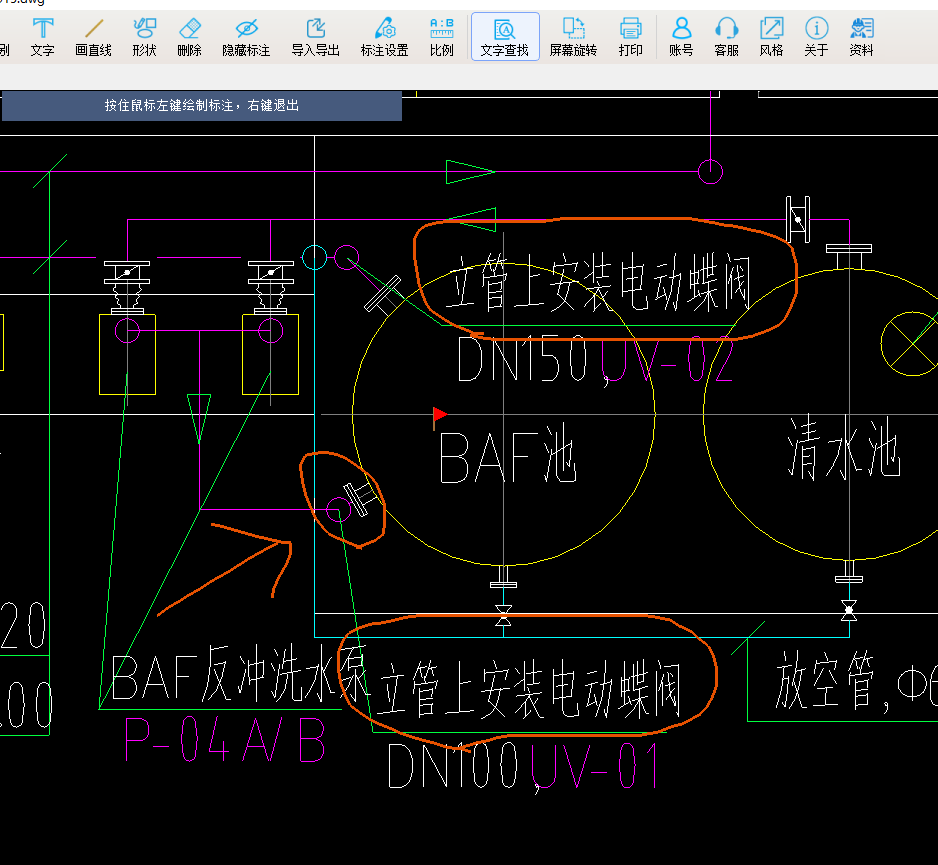Image resolution: width=938 pixels, height=865 pixels.
Task: Activate the 删除 eraser tool
Action: point(190,37)
